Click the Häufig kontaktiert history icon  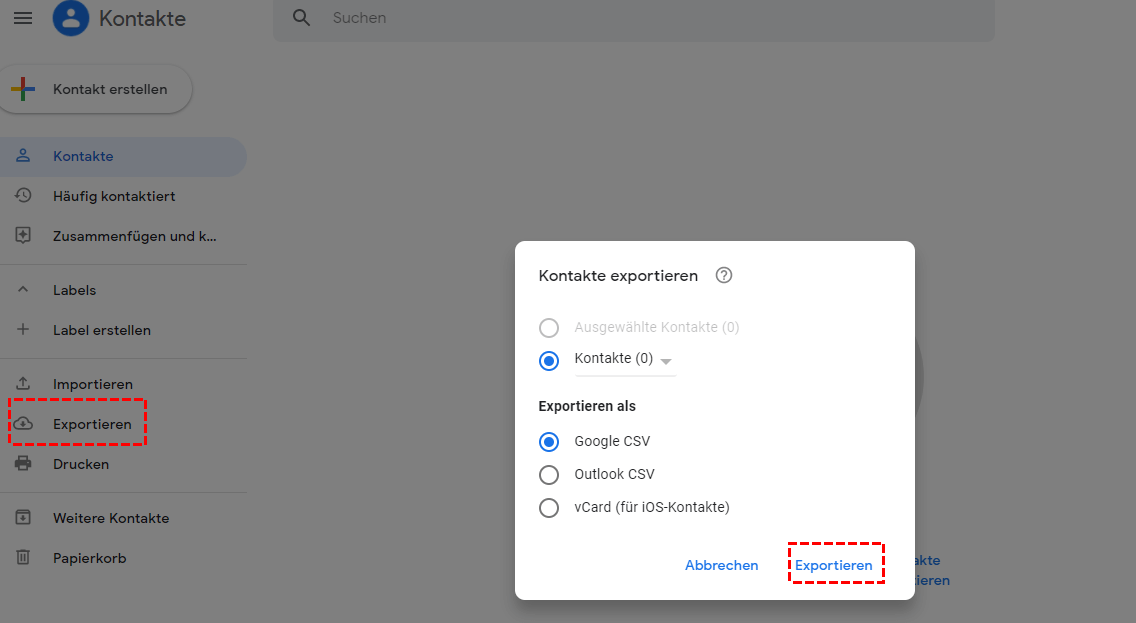[x=23, y=196]
